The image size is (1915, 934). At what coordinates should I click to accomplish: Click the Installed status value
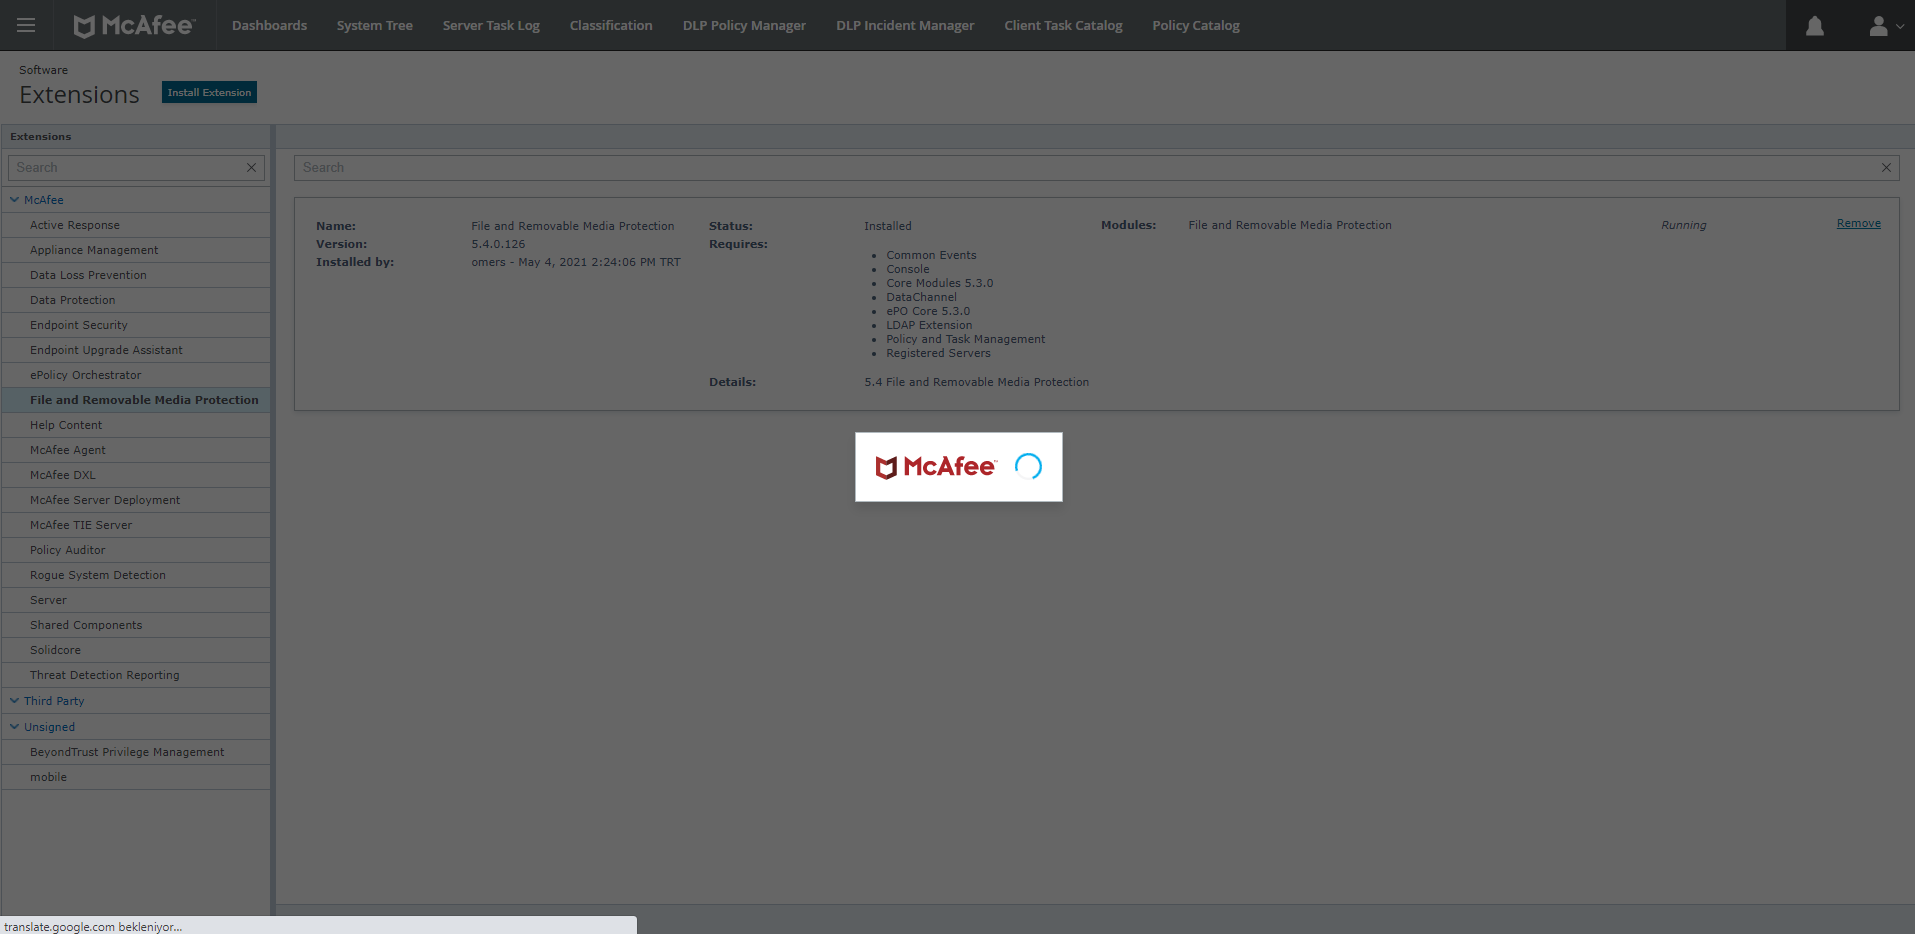coord(888,226)
